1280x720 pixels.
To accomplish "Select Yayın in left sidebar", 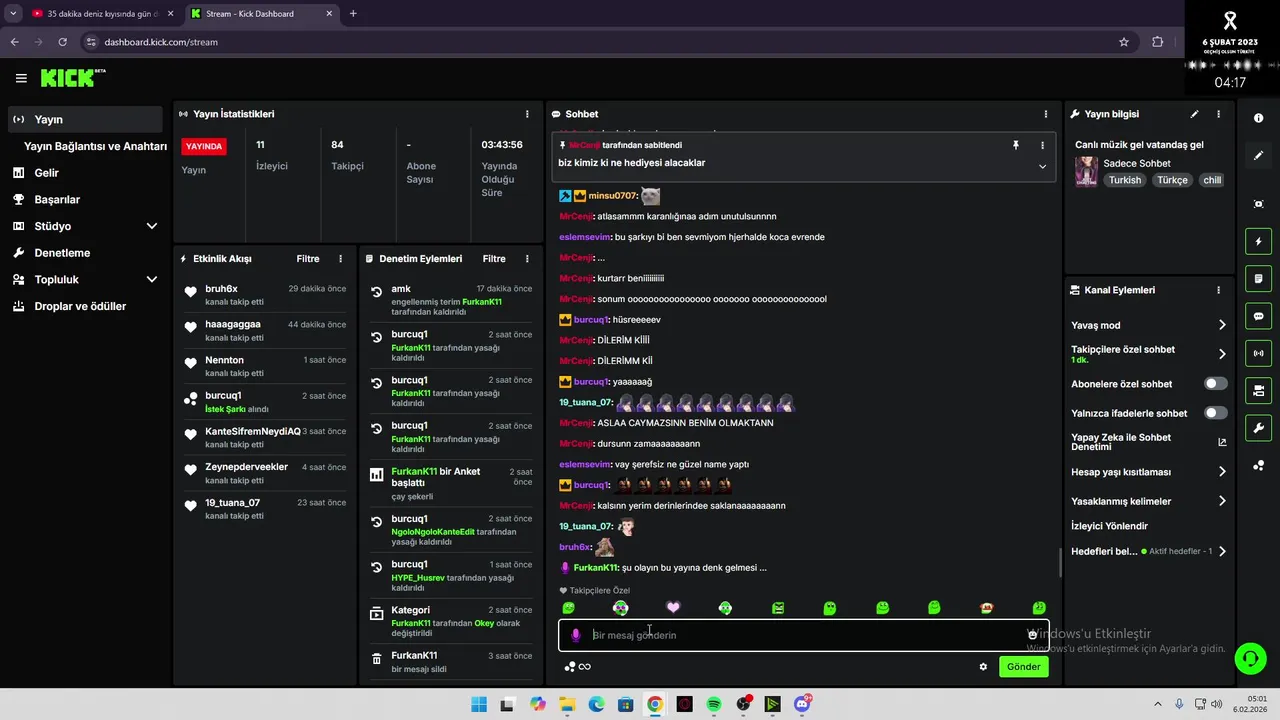I will (x=85, y=119).
